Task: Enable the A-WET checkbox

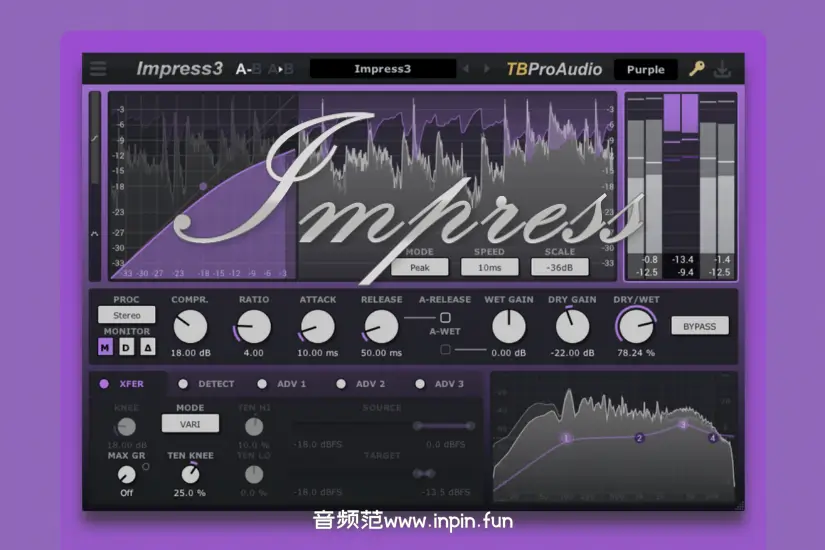Action: click(445, 349)
